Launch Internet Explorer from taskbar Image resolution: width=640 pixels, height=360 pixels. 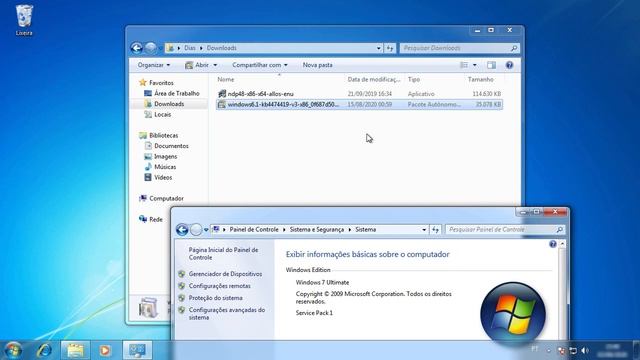(44, 350)
